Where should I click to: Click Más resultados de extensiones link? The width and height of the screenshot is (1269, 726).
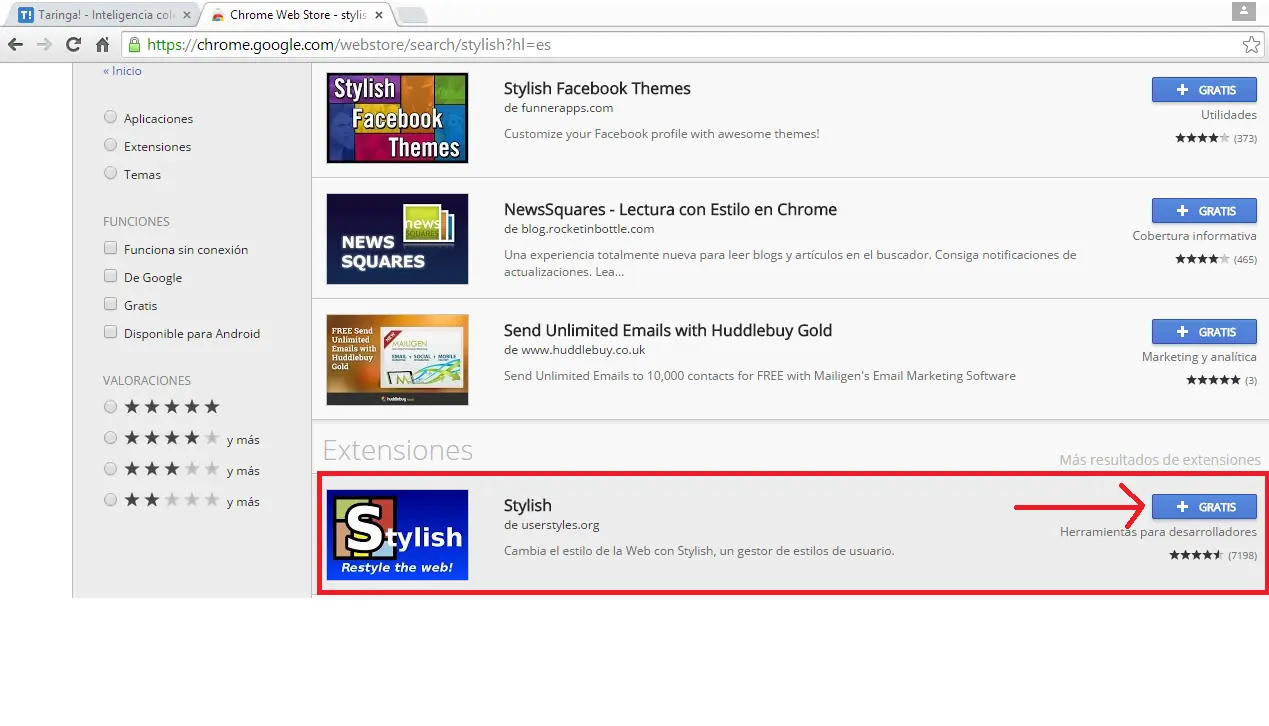click(x=1160, y=460)
